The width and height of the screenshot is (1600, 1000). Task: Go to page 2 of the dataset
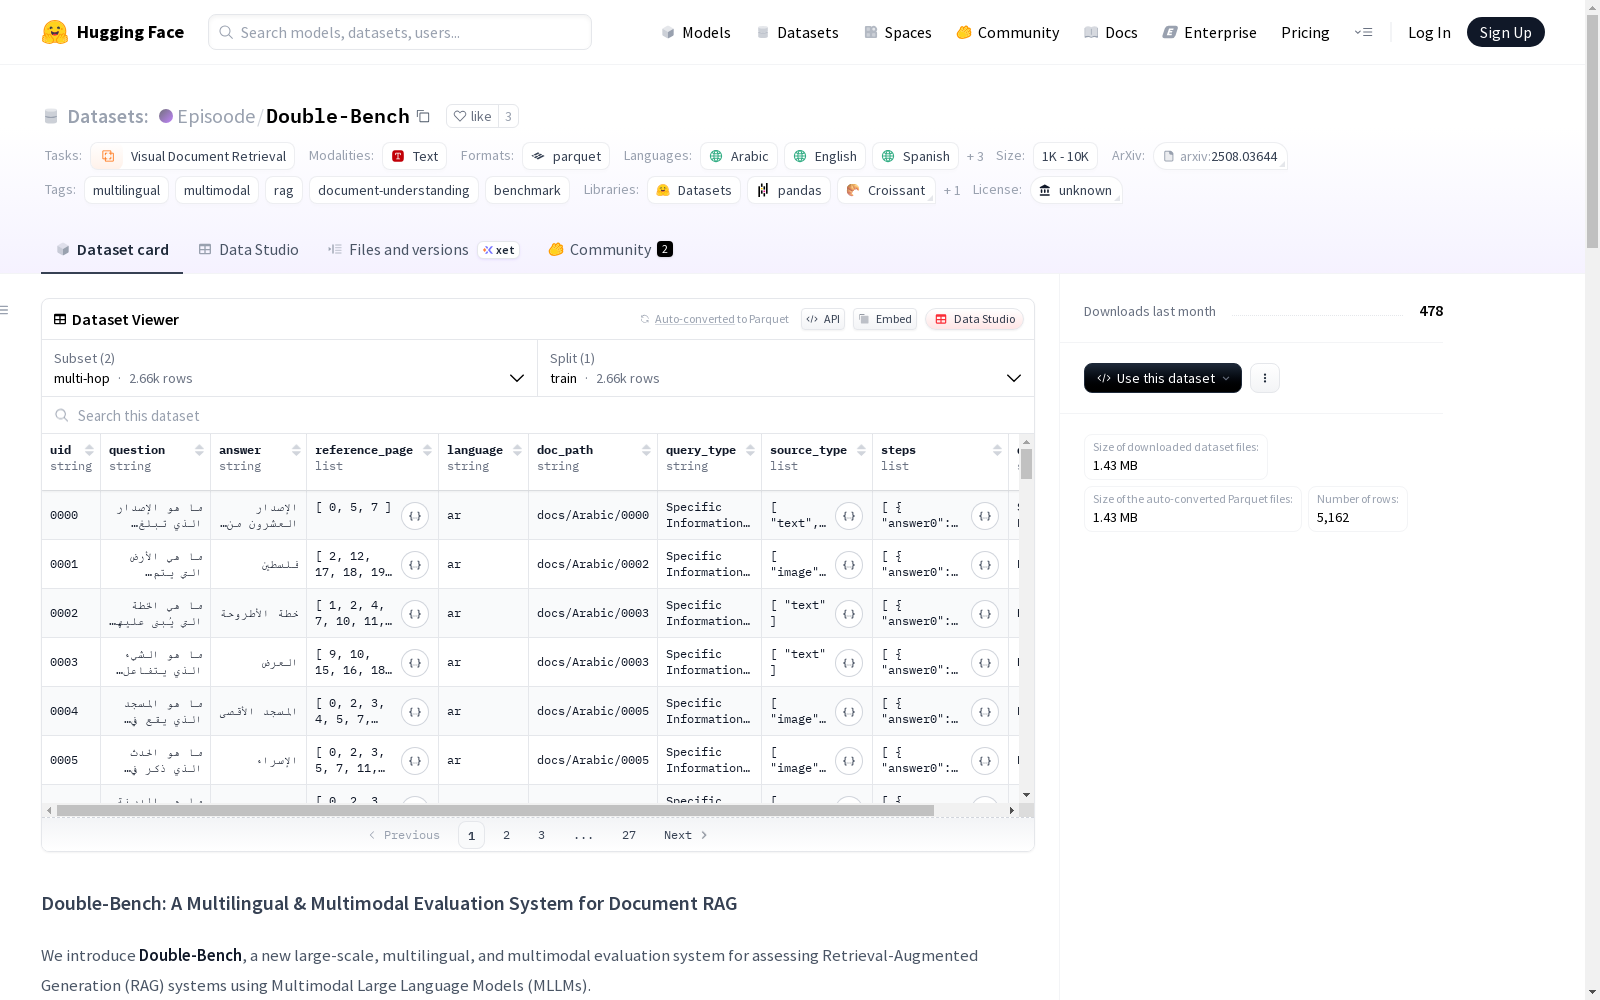coord(506,835)
